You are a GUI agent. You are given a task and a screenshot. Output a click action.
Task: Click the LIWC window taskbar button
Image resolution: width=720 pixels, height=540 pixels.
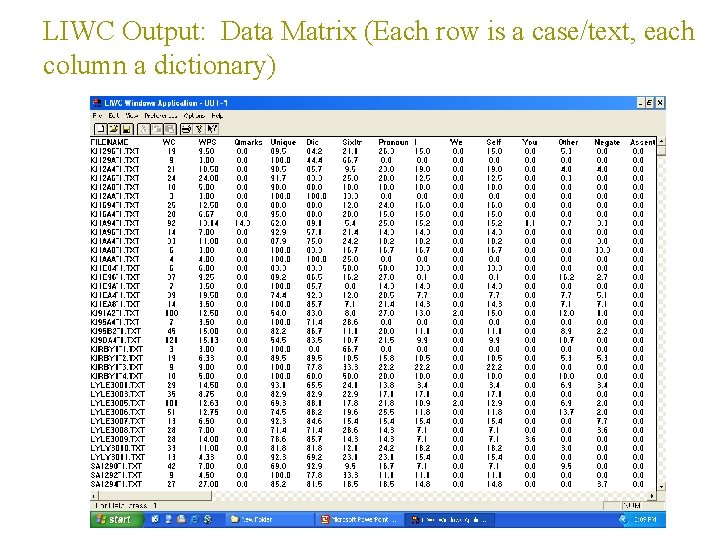point(452,520)
